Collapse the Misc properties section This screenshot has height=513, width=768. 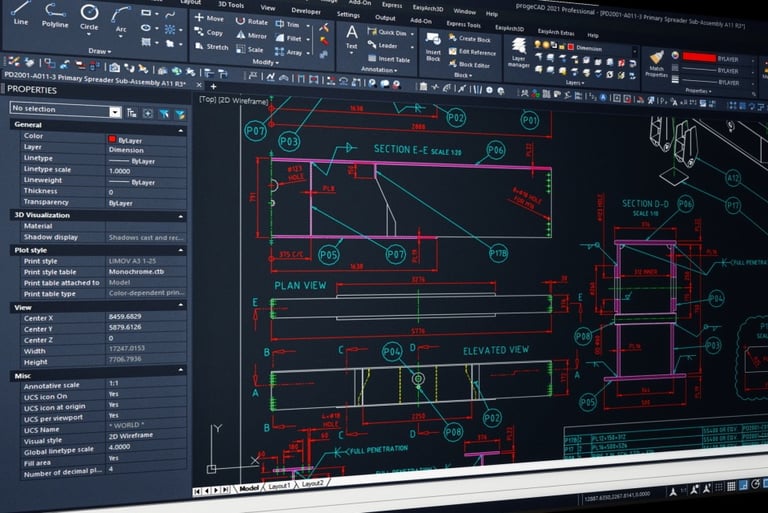coord(181,370)
